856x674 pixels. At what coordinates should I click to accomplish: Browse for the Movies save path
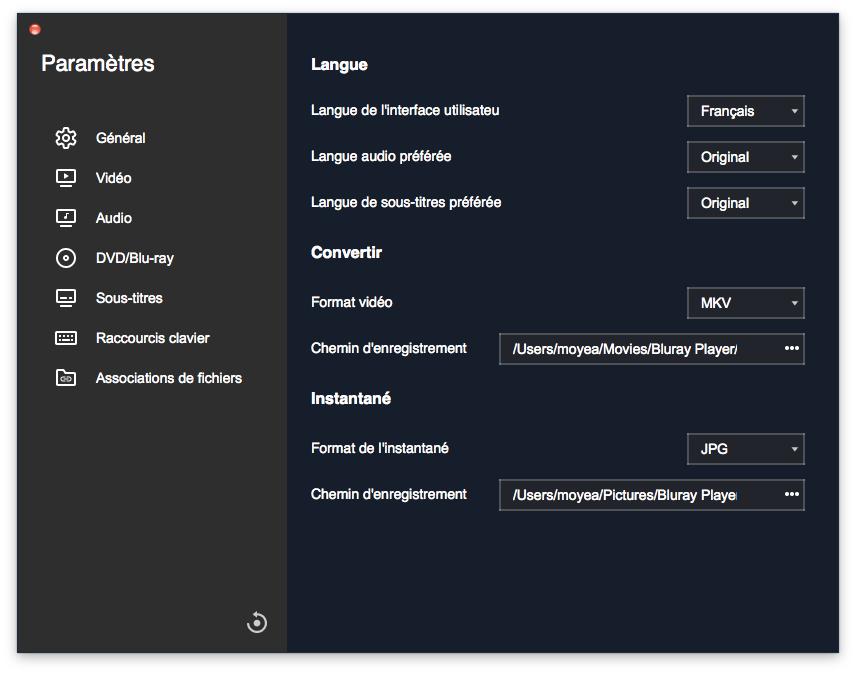click(792, 349)
